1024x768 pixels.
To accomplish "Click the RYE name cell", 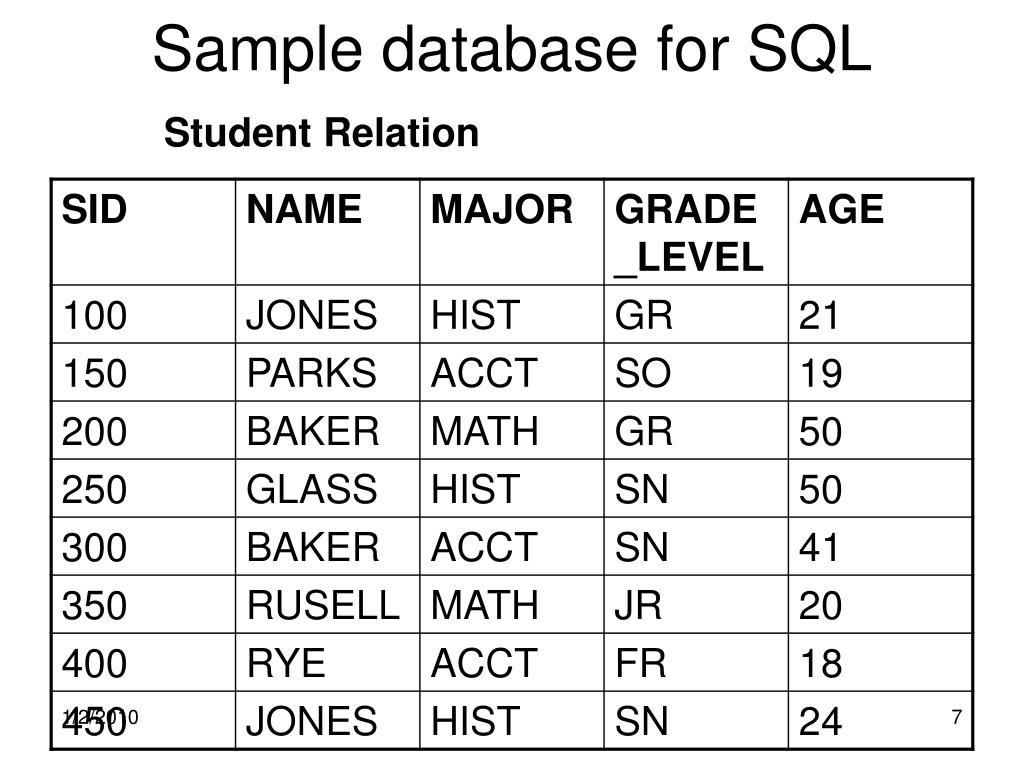I will click(x=287, y=663).
